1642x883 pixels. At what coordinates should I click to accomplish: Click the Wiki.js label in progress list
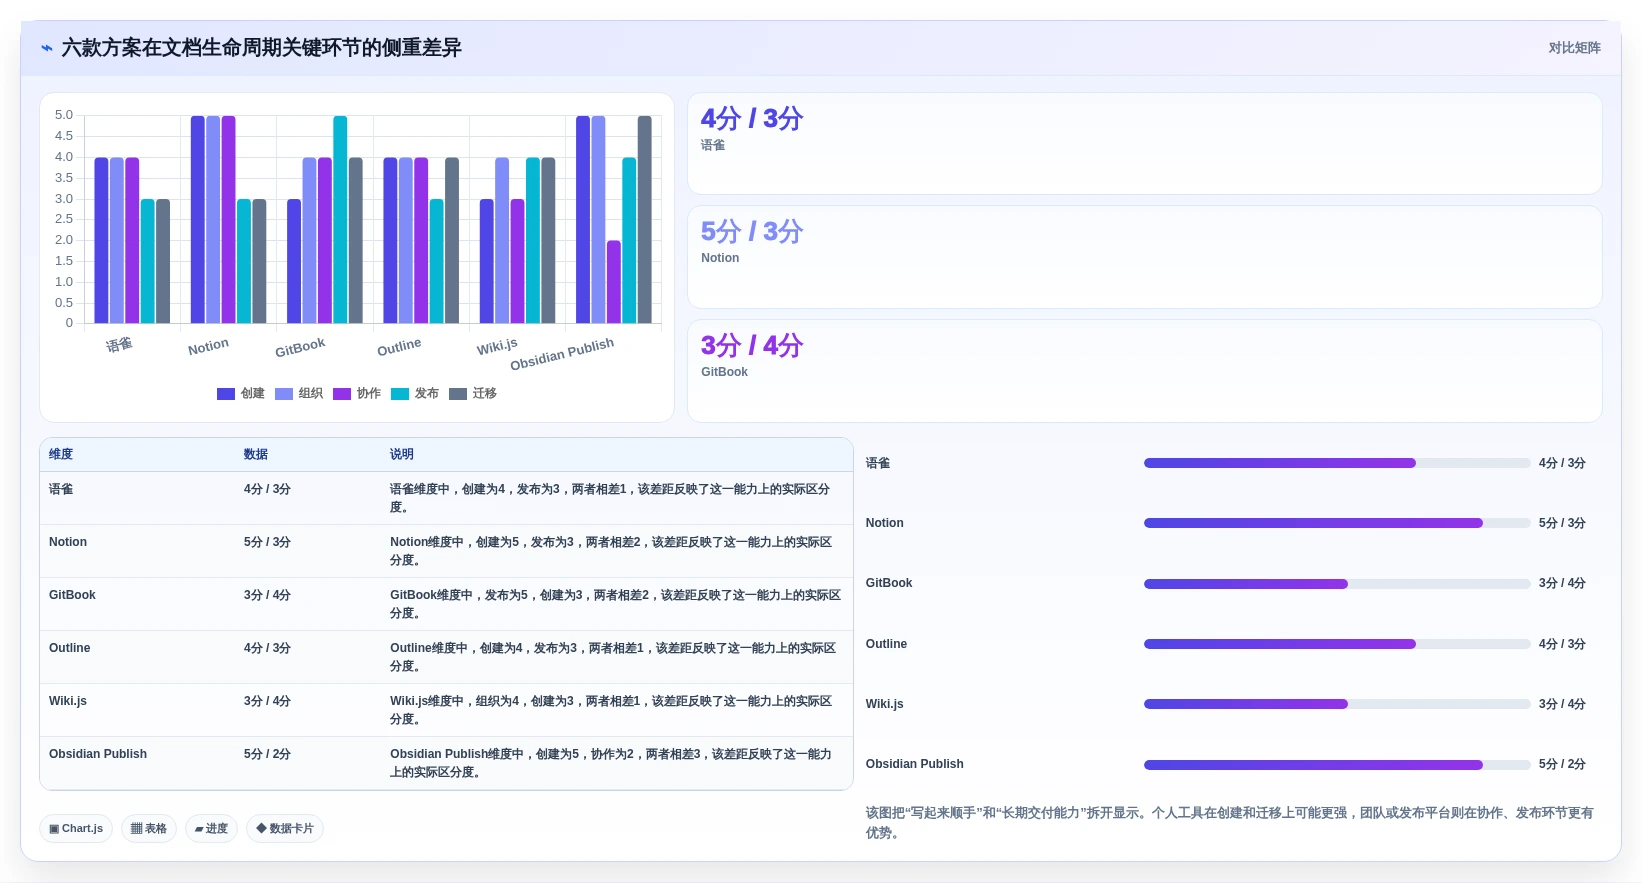(x=885, y=704)
